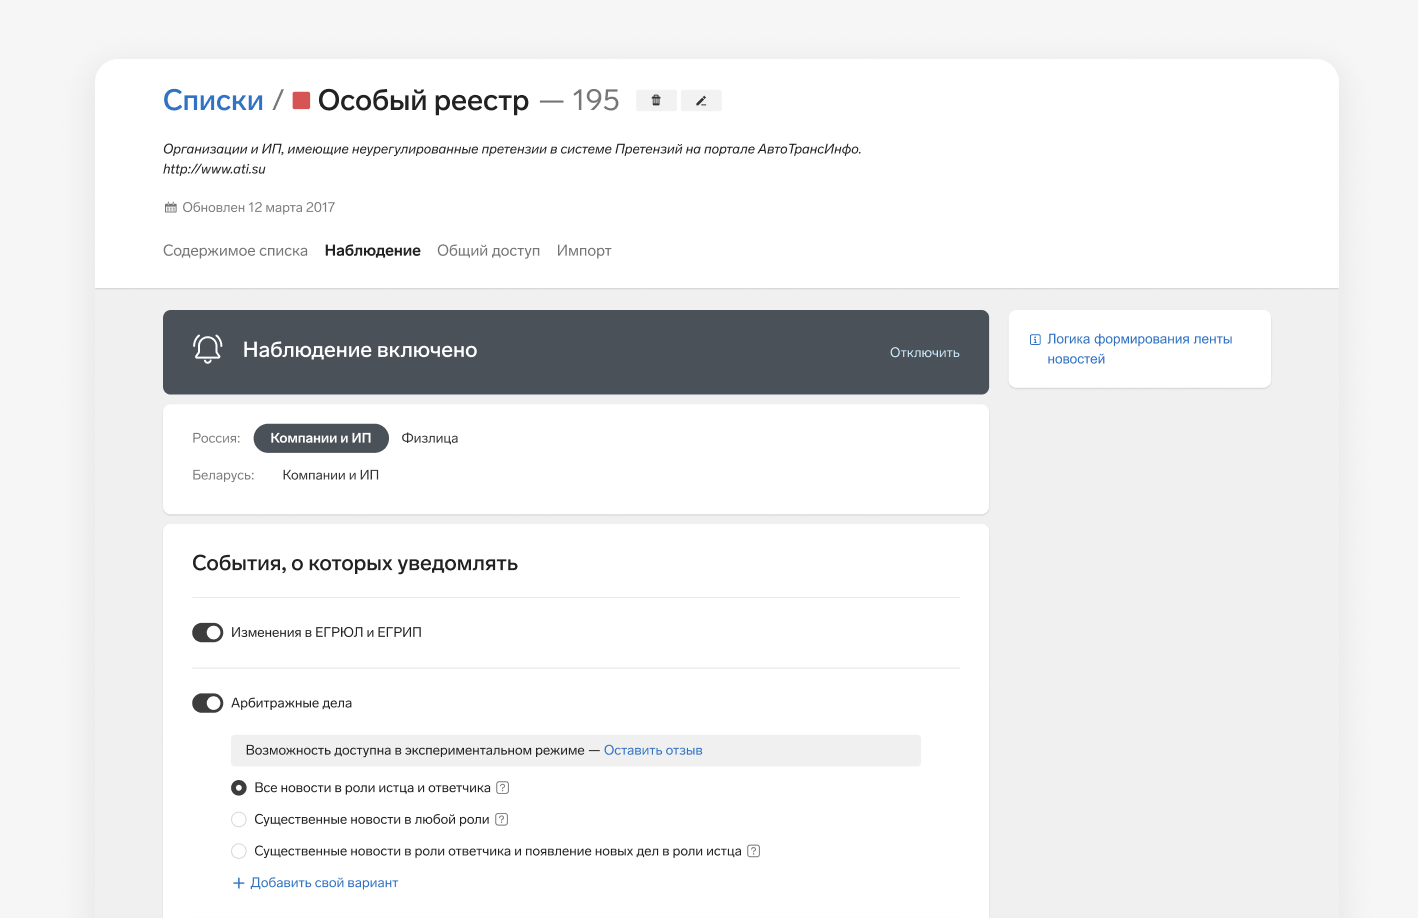Click calendar icon next to Обновлен date

(170, 208)
